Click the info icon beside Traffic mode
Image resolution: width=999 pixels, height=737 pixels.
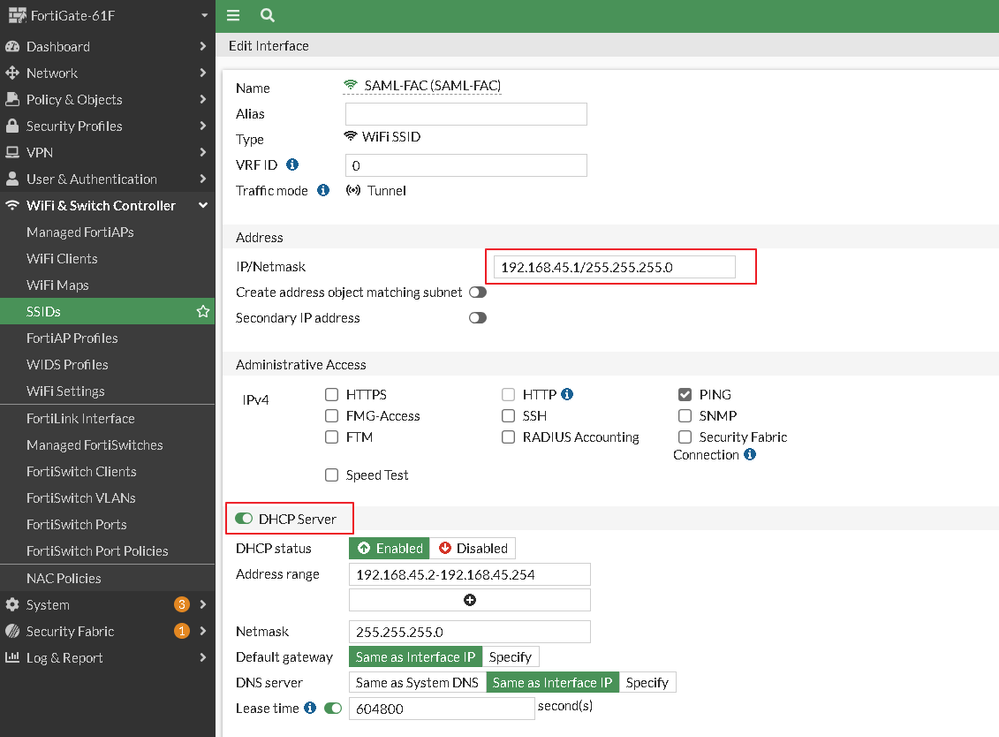coord(323,190)
